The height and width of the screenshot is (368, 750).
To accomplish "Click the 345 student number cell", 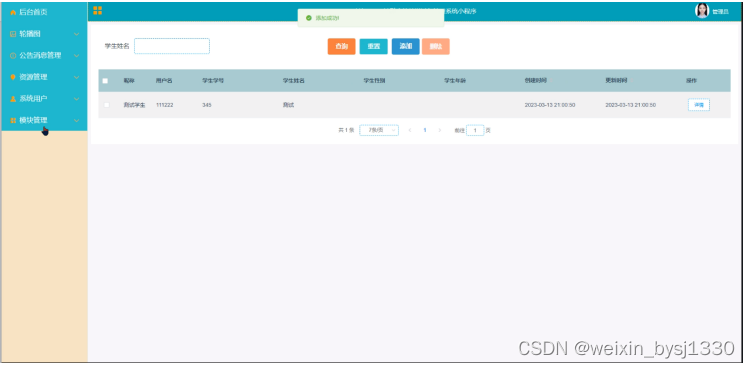I will [x=207, y=105].
